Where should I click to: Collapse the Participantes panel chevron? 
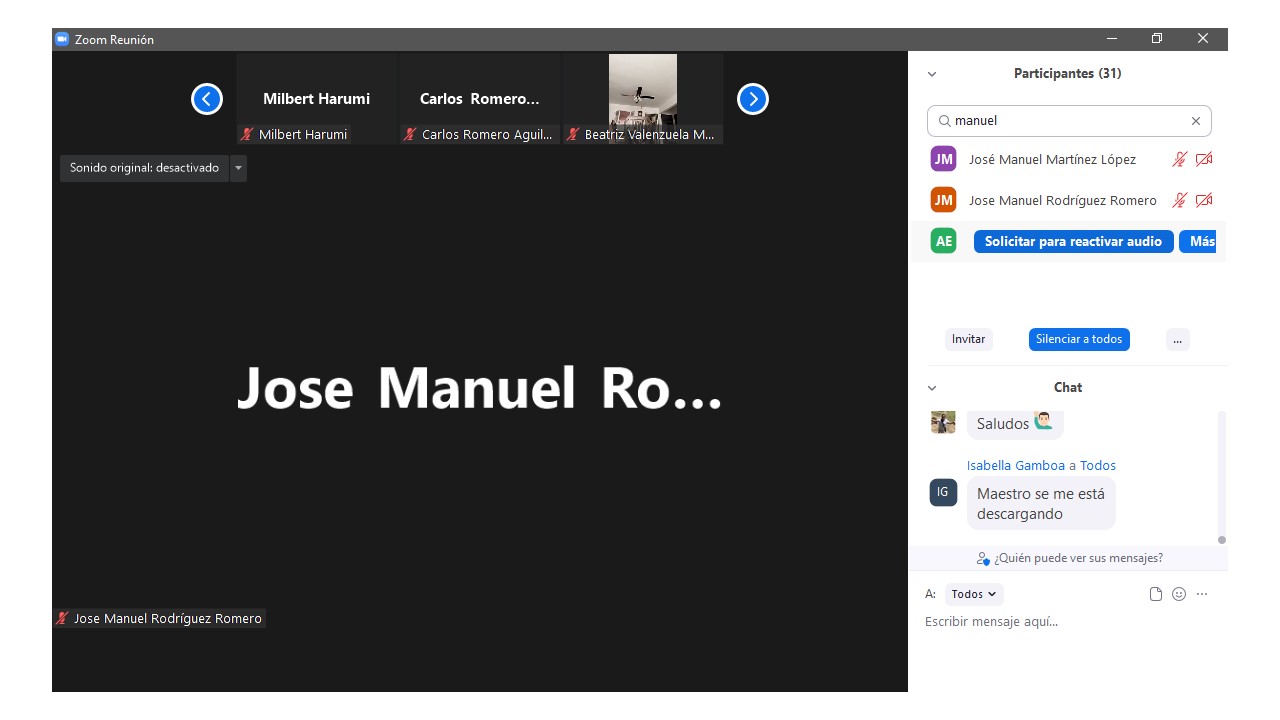(x=932, y=74)
